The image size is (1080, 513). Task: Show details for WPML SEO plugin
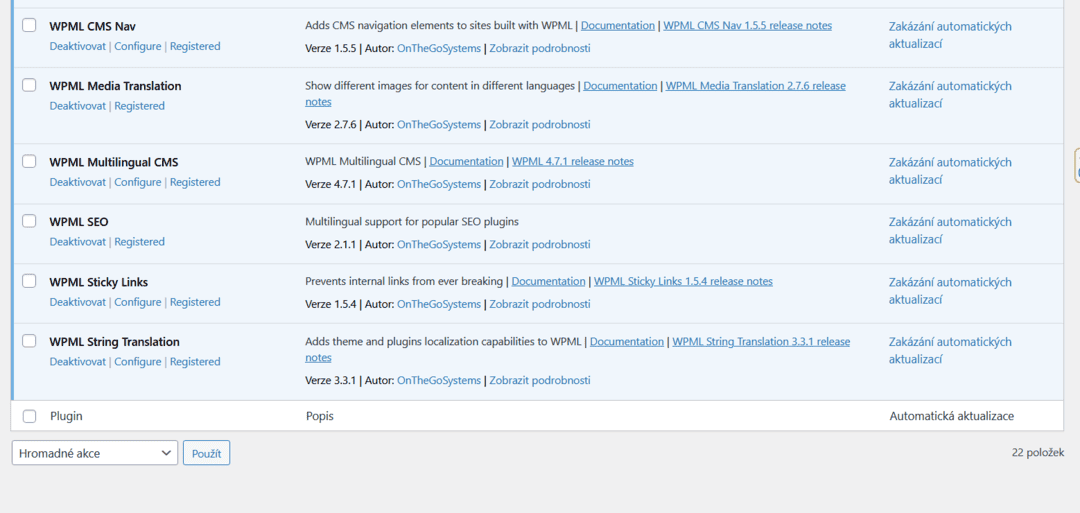pos(539,244)
